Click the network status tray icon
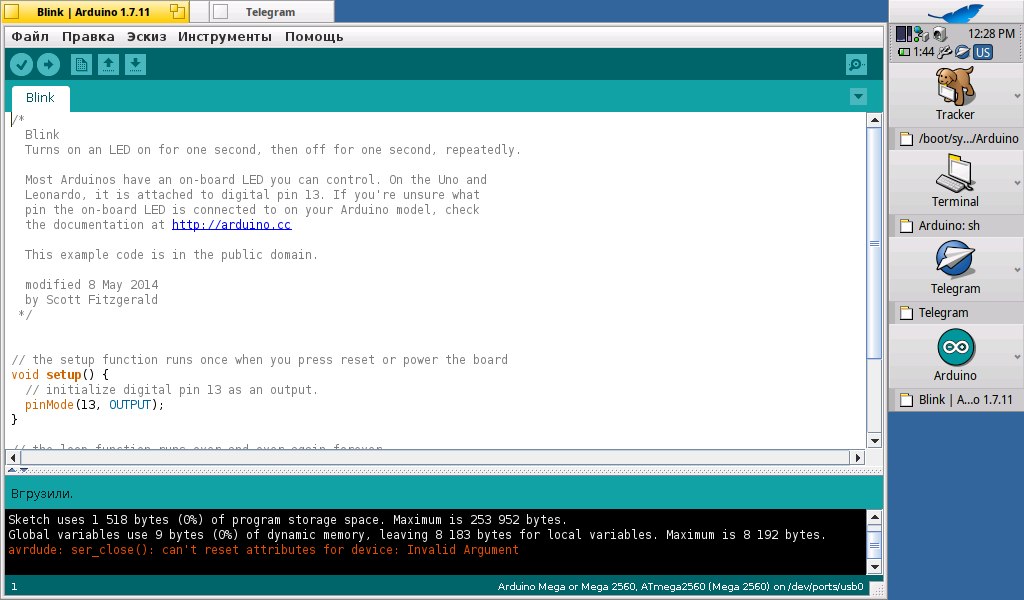This screenshot has width=1024, height=600. (921, 34)
